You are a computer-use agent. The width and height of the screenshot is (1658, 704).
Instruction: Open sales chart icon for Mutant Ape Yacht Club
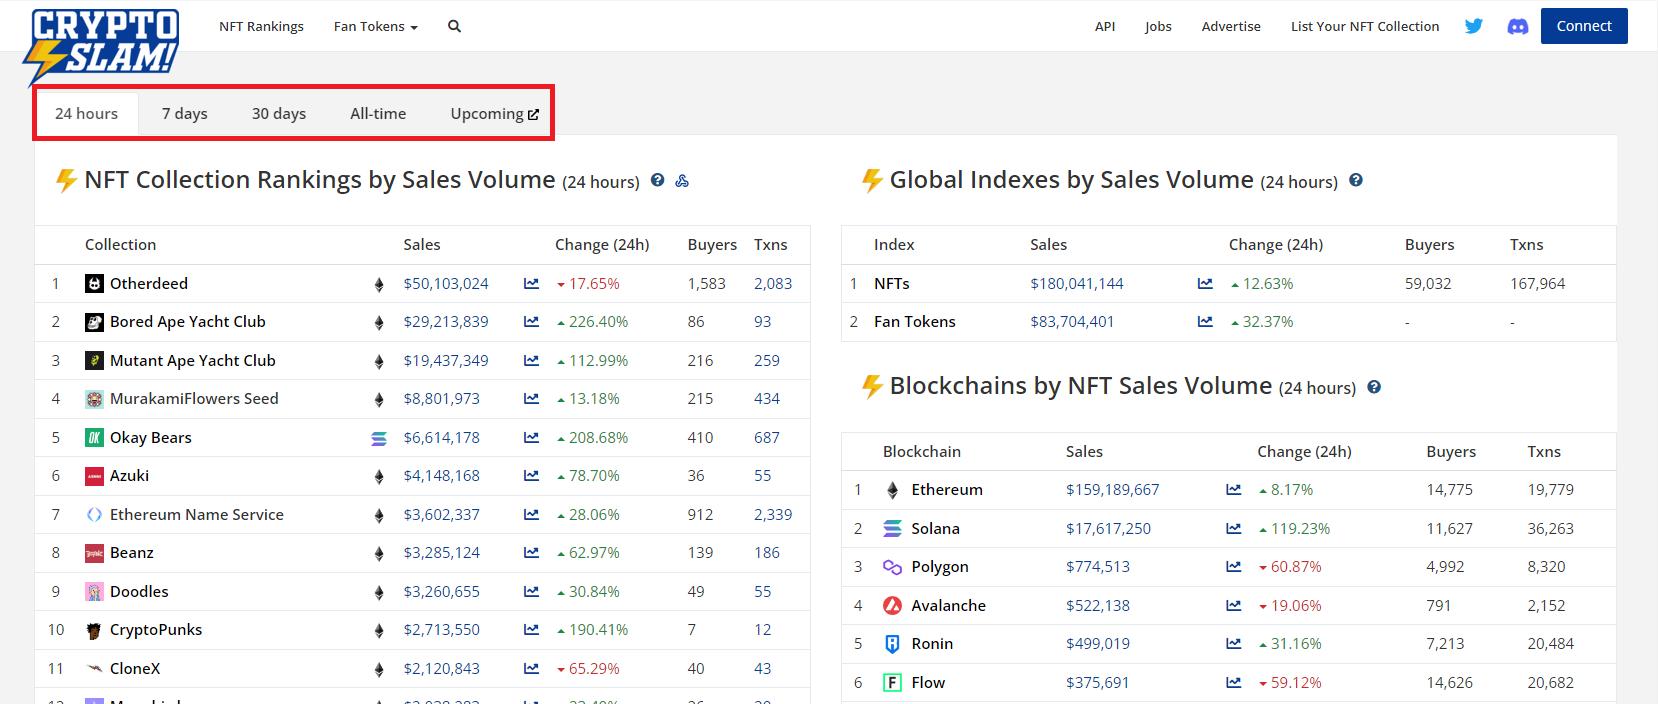click(x=531, y=361)
